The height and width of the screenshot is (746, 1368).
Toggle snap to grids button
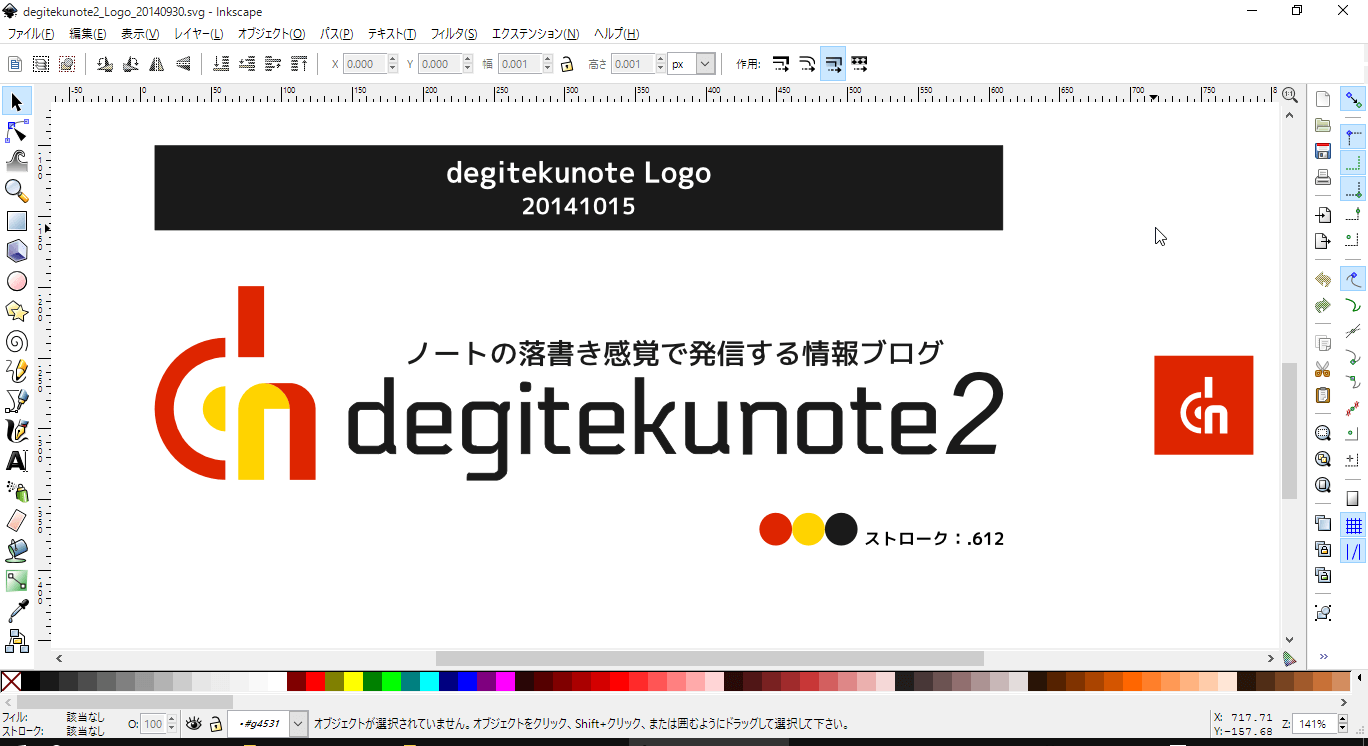(x=1353, y=526)
